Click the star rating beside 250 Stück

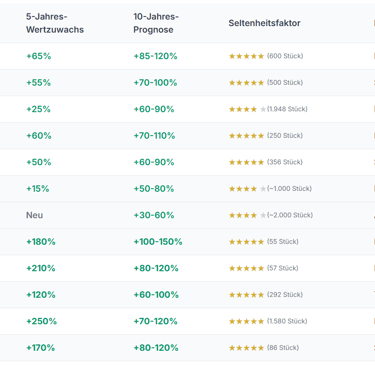pyautogui.click(x=247, y=136)
